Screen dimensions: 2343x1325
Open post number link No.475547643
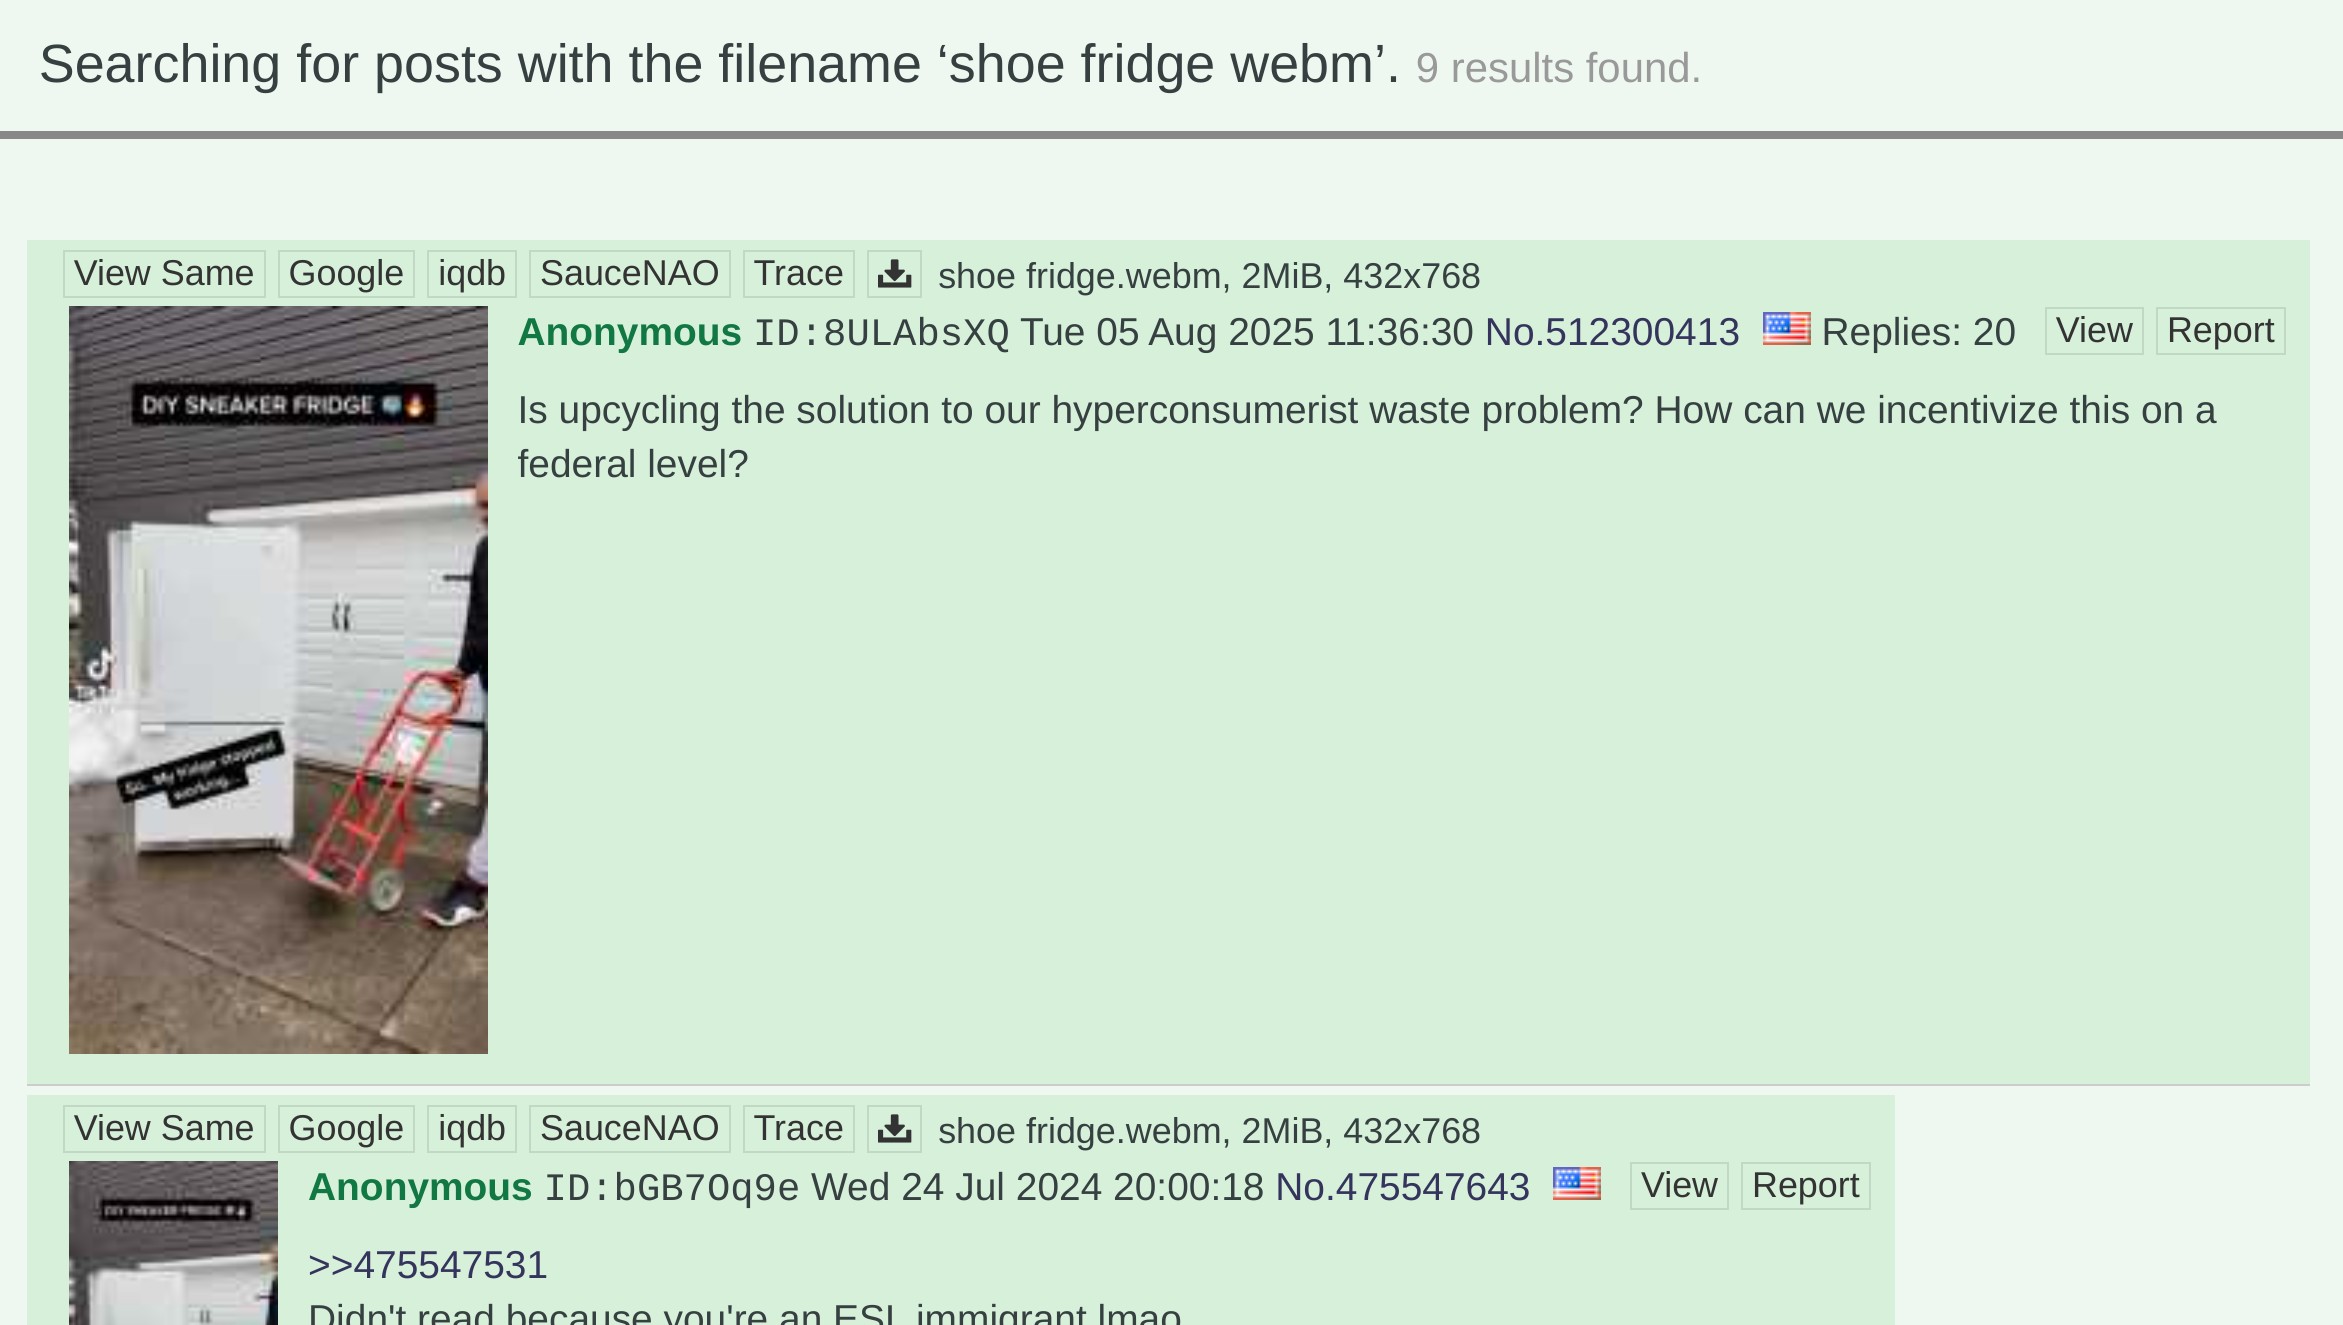click(x=1402, y=1187)
